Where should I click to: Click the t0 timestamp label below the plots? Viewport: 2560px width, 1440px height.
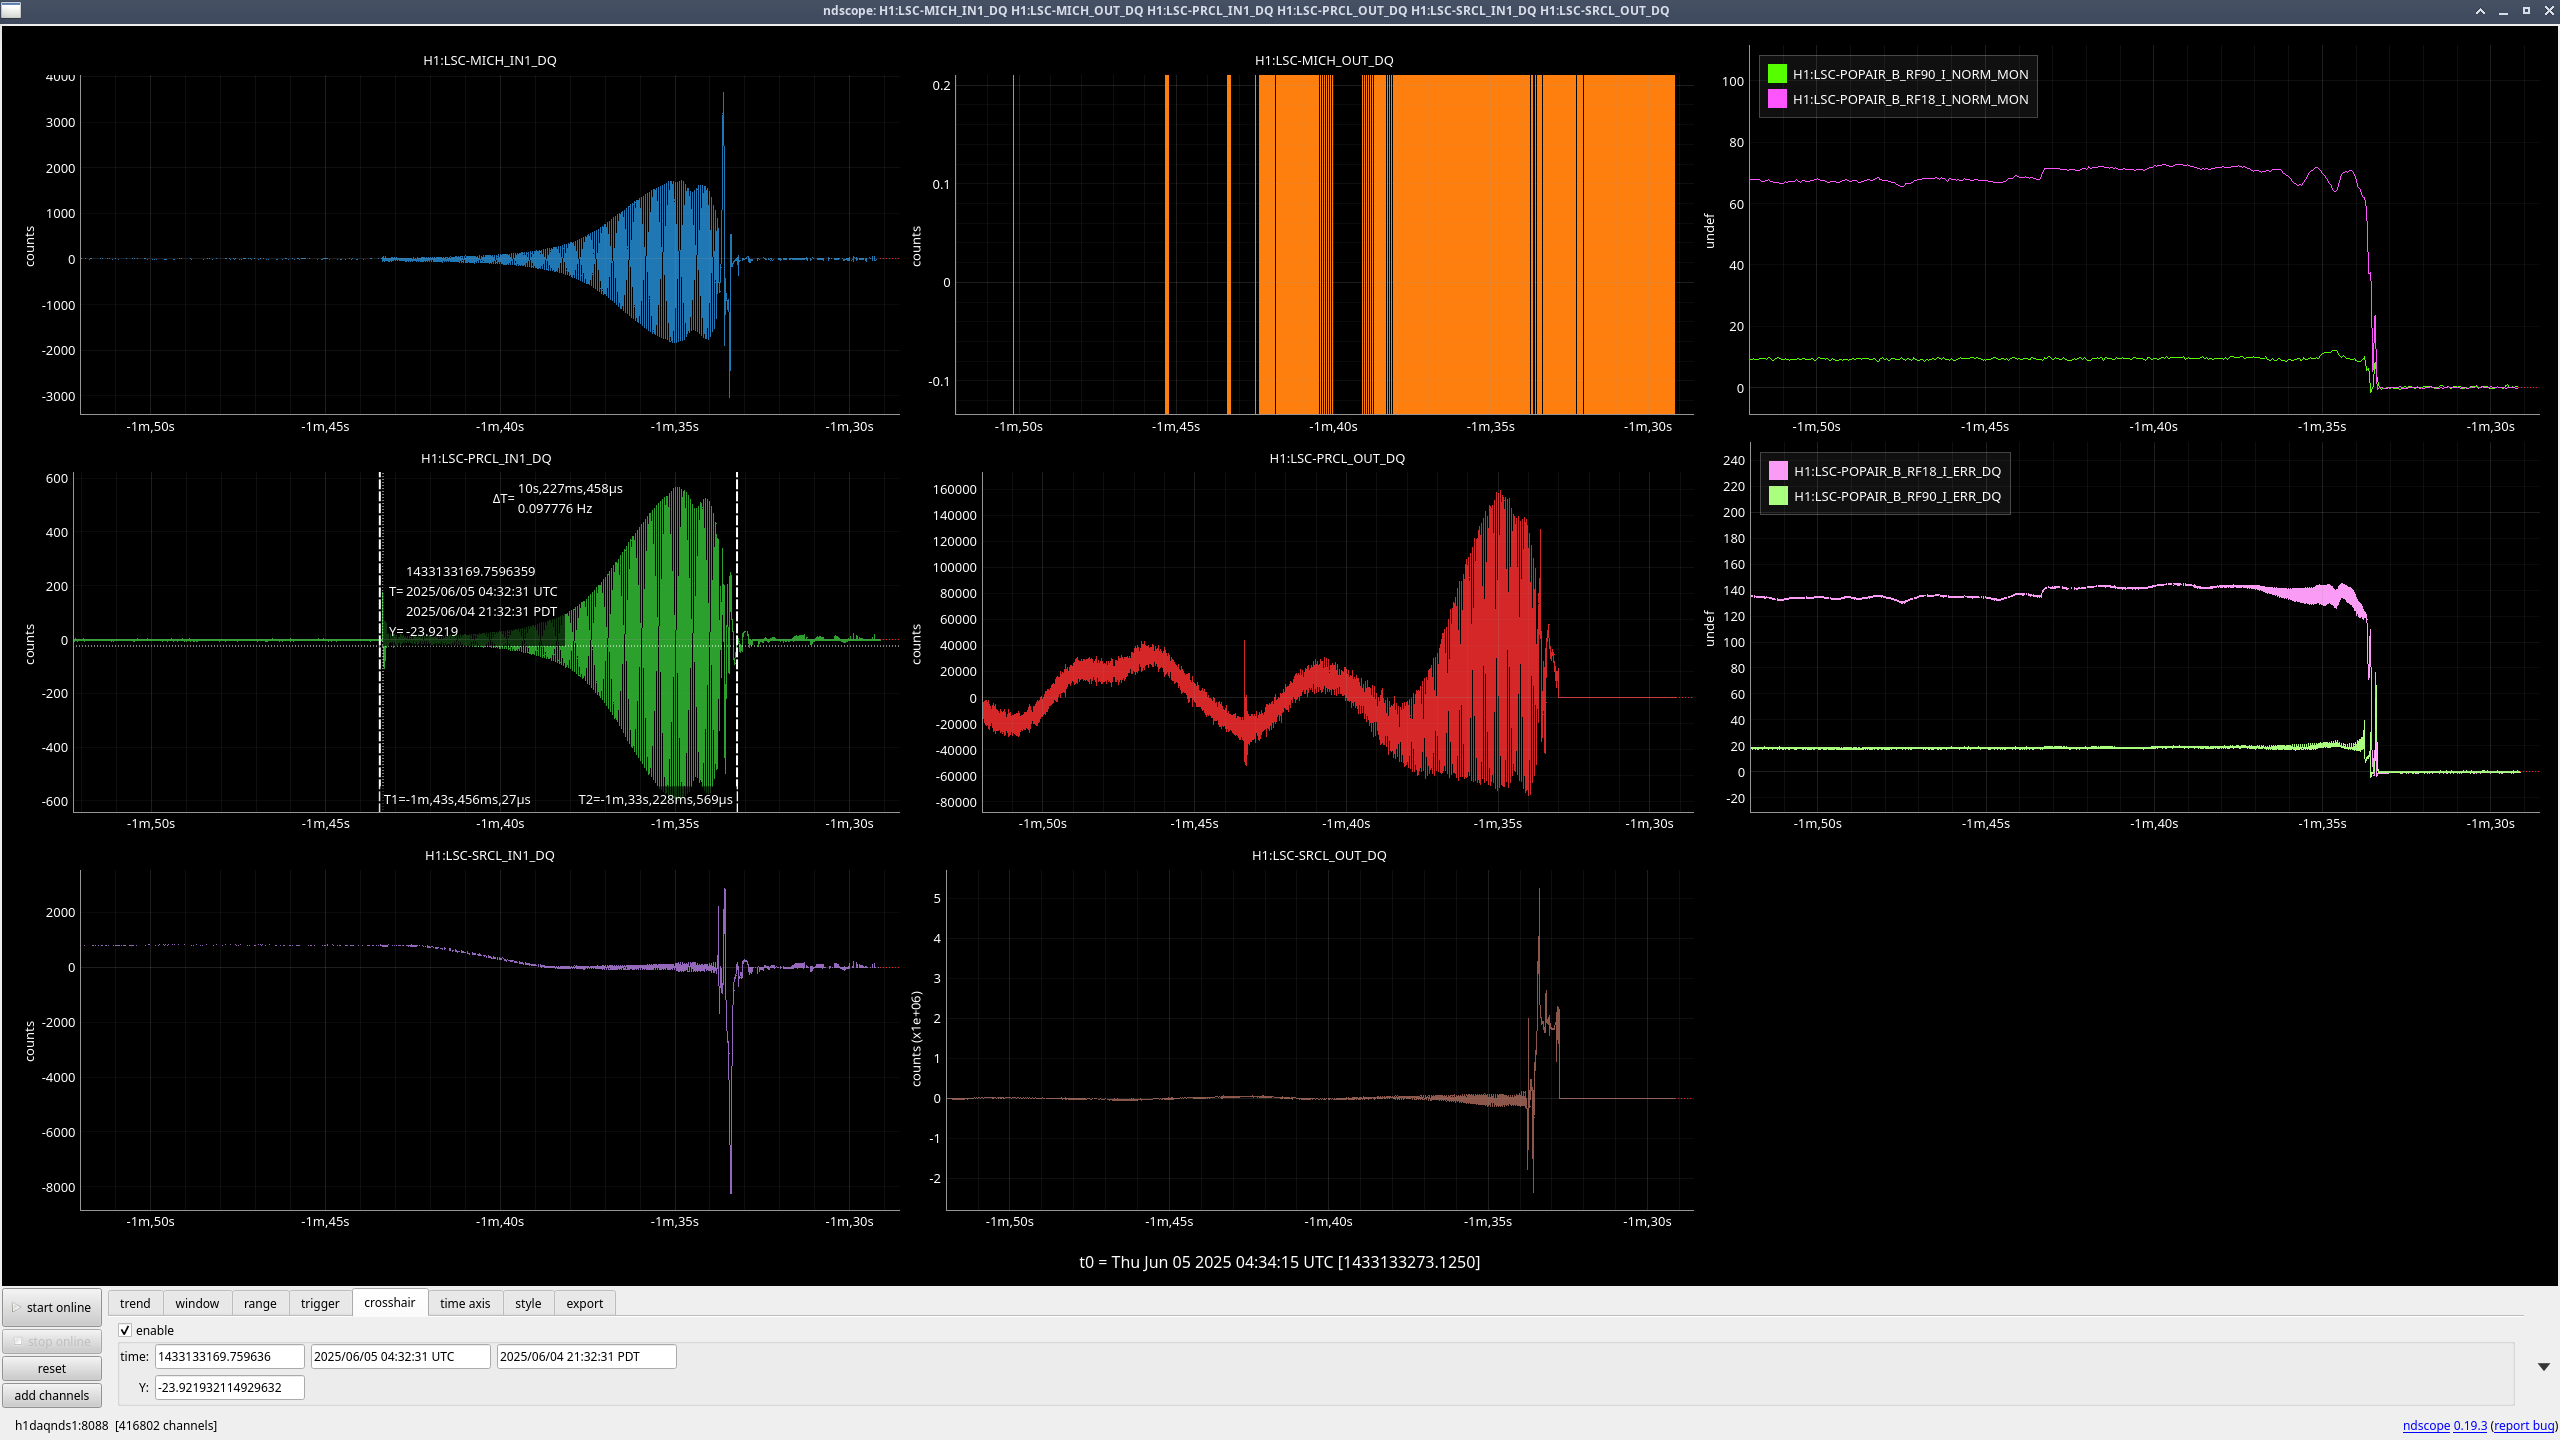pyautogui.click(x=1279, y=1262)
